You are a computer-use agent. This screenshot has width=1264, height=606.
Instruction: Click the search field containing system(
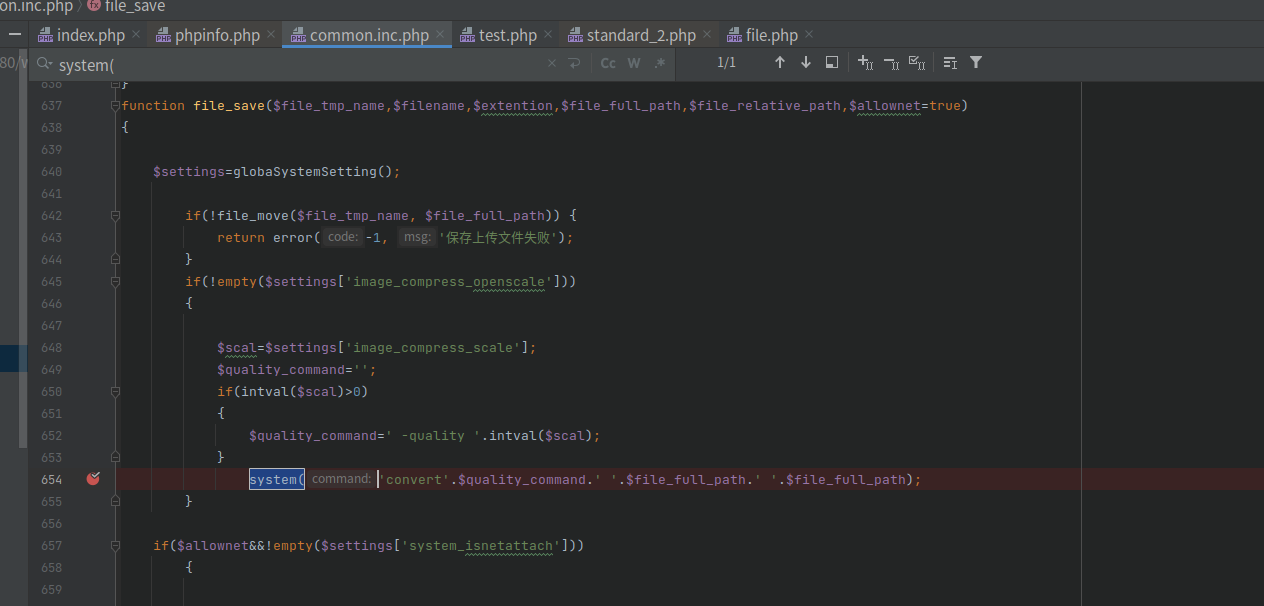(300, 64)
